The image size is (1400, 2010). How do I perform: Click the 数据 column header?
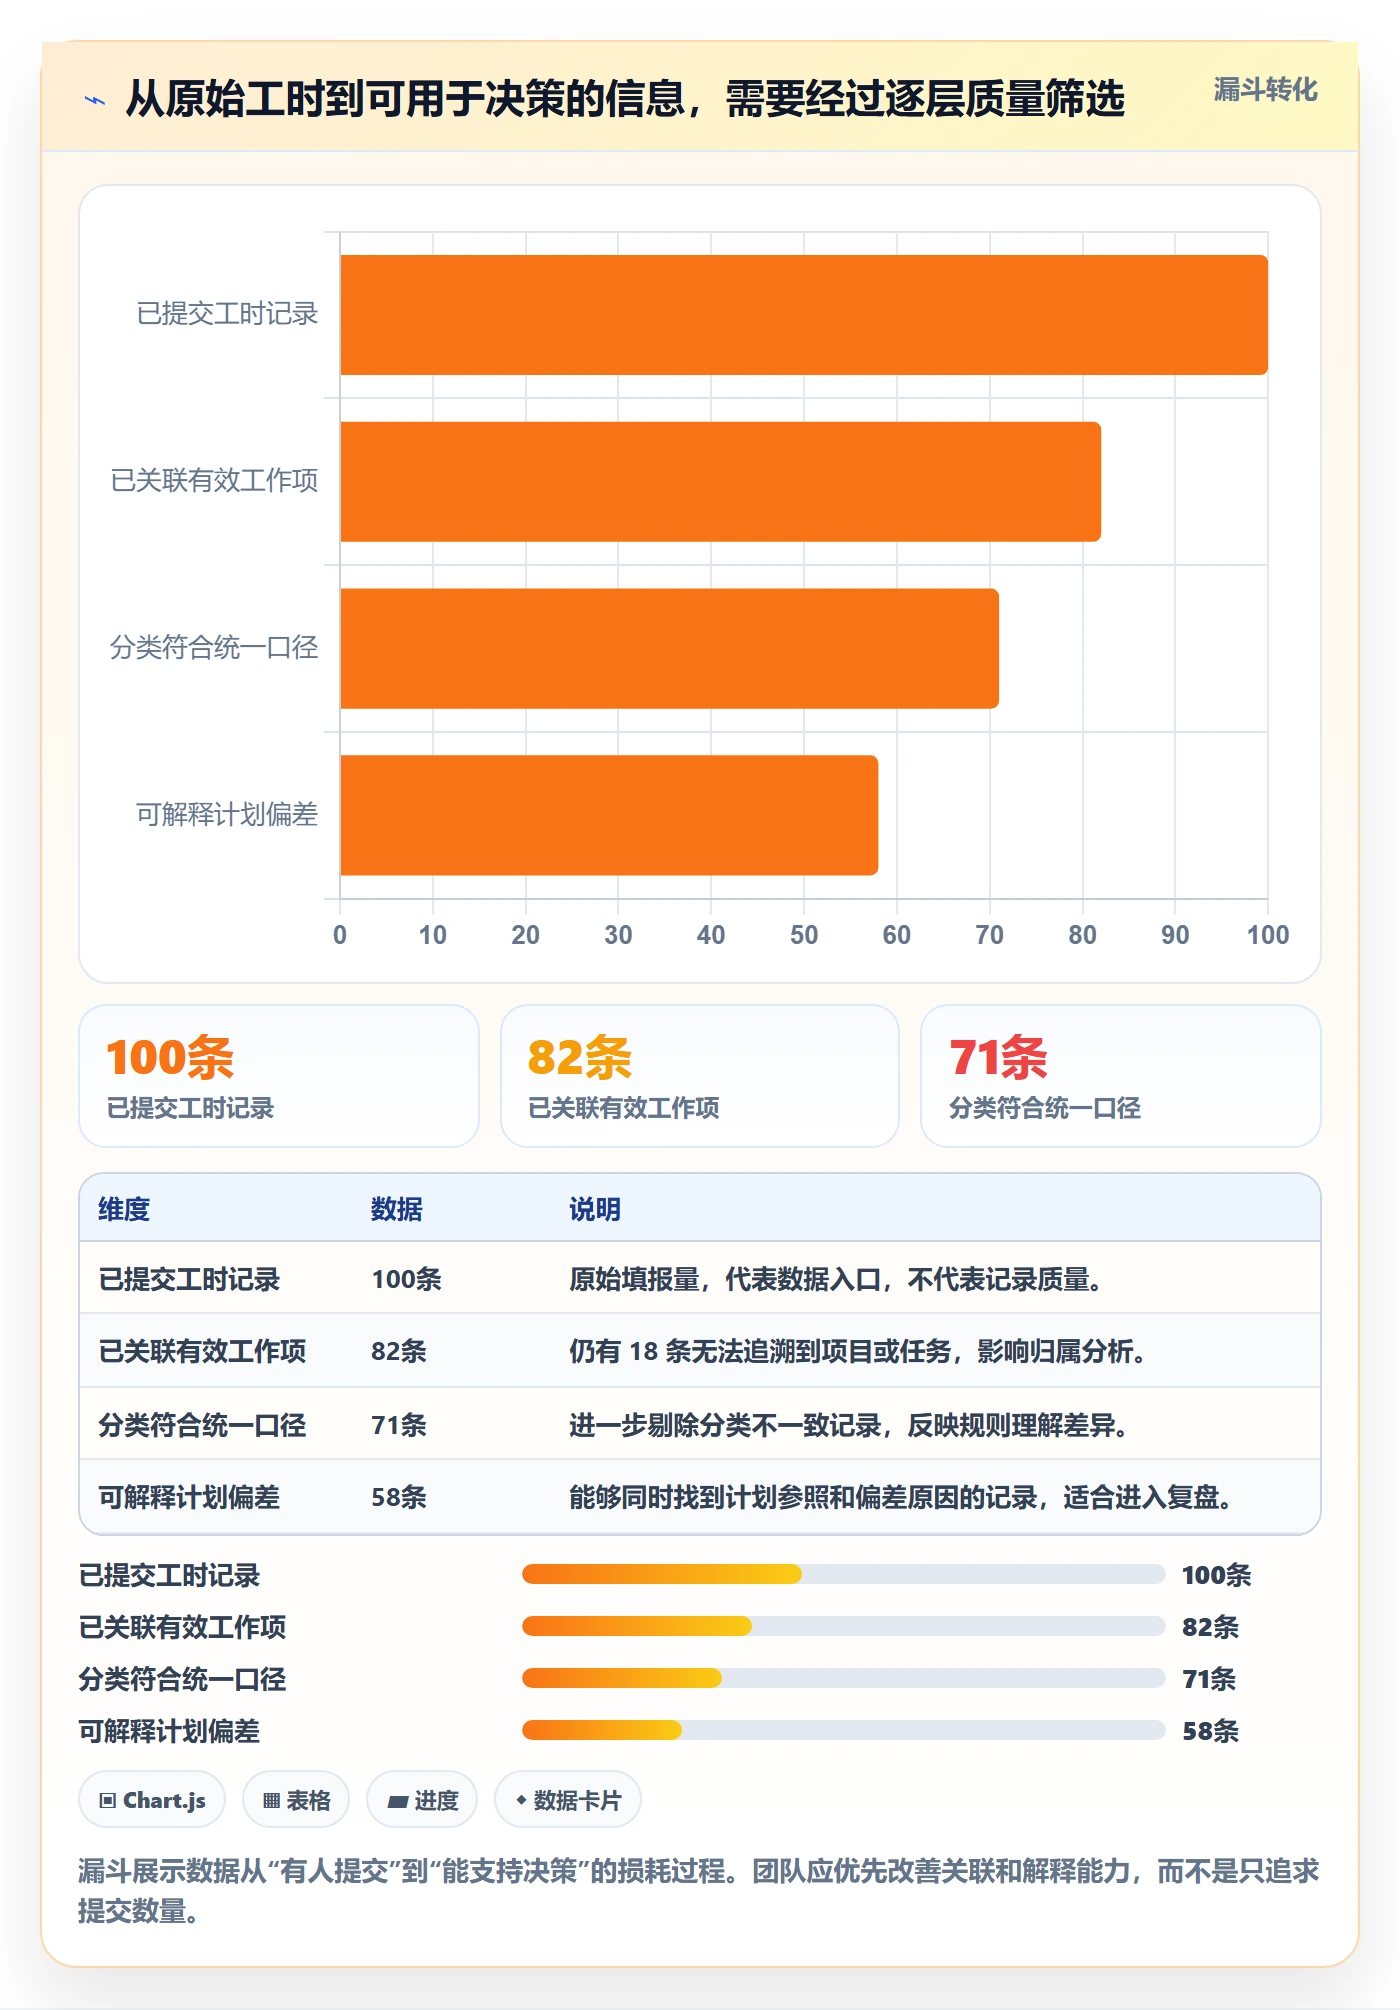click(397, 1209)
